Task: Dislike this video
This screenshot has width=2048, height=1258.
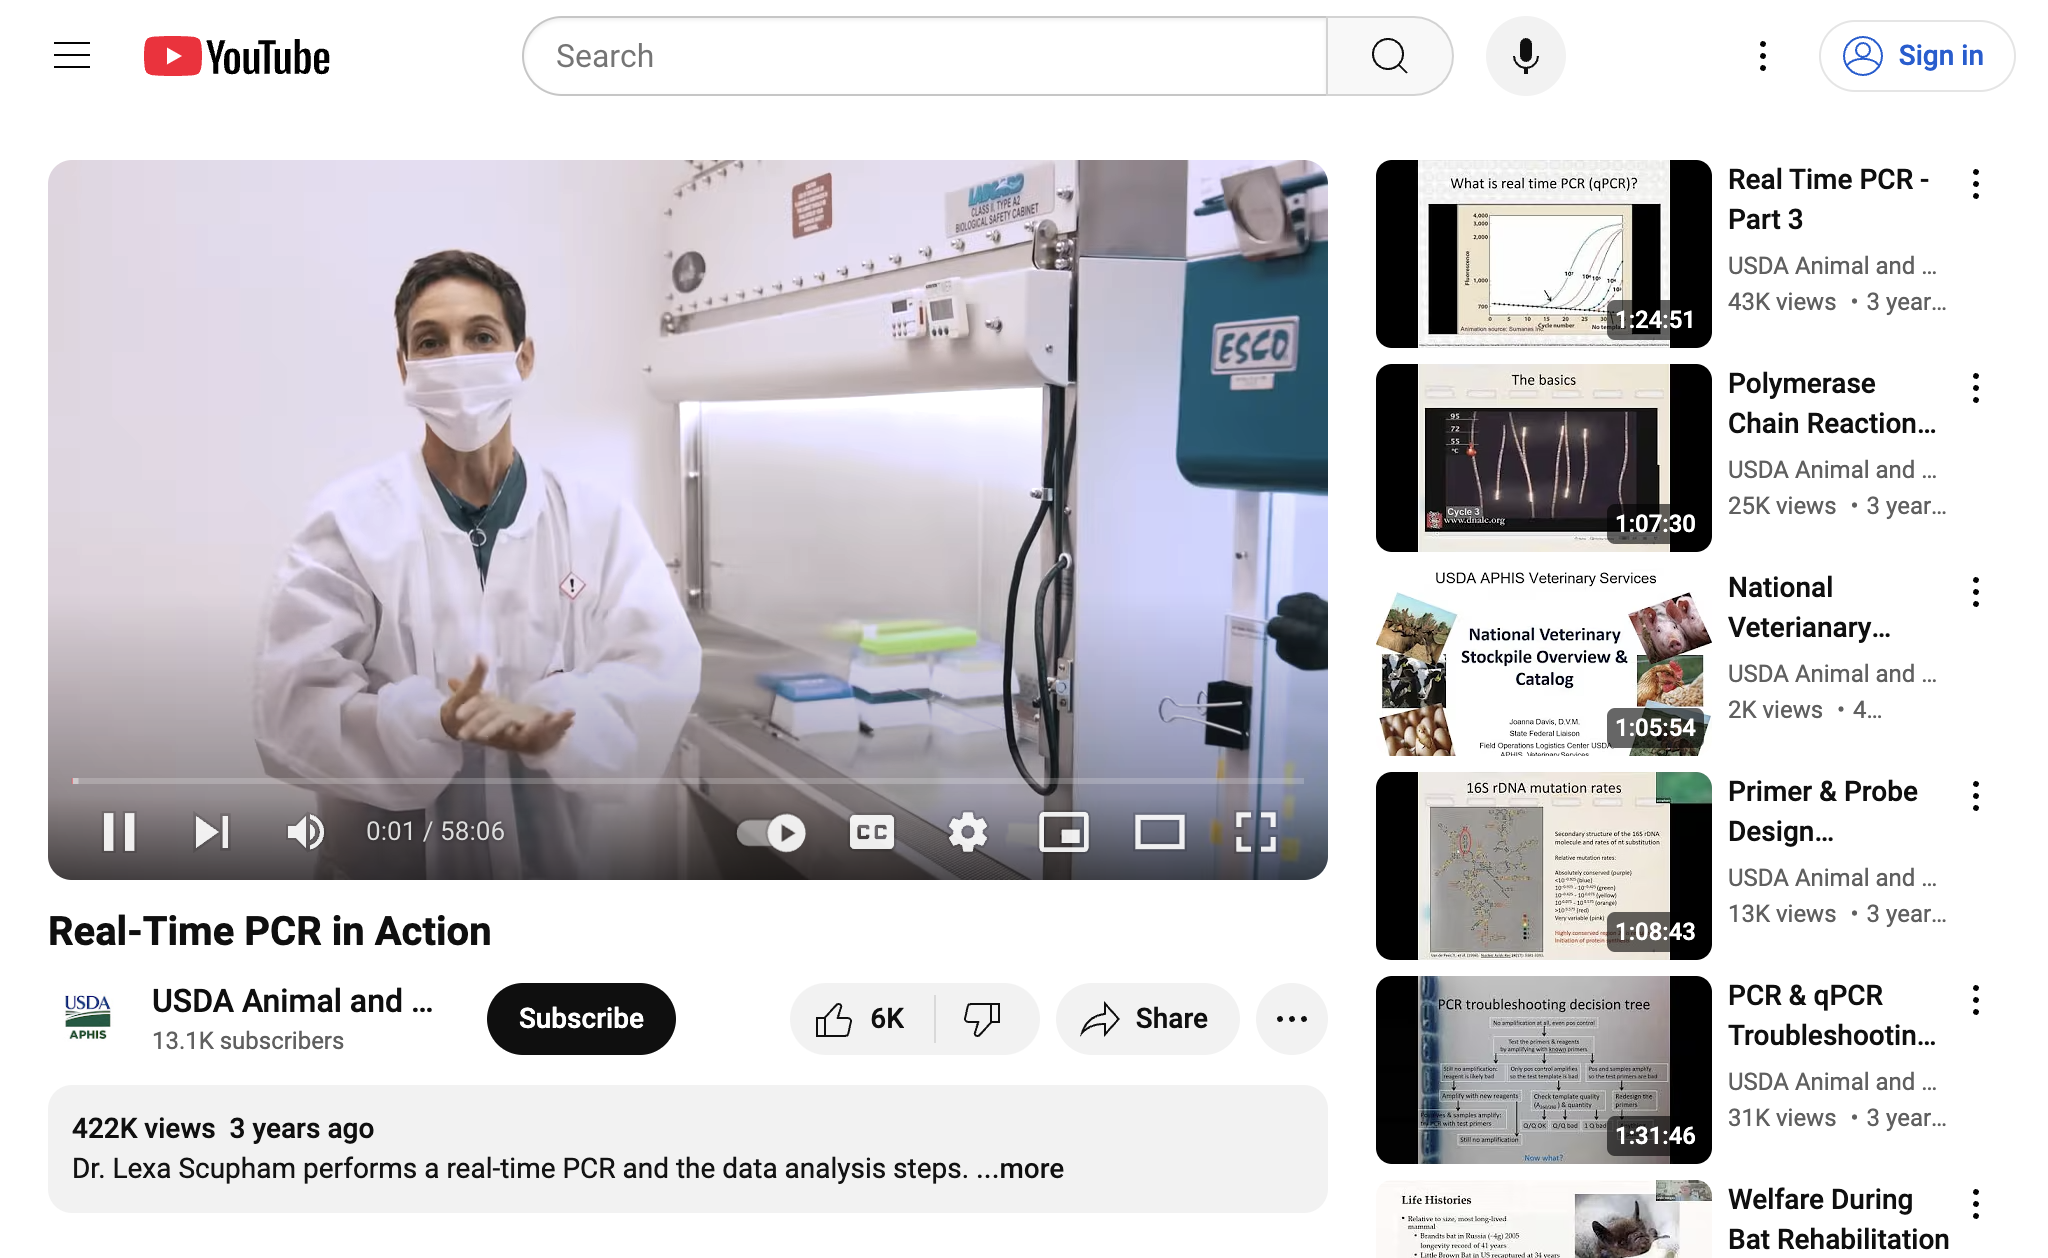Action: pyautogui.click(x=982, y=1018)
